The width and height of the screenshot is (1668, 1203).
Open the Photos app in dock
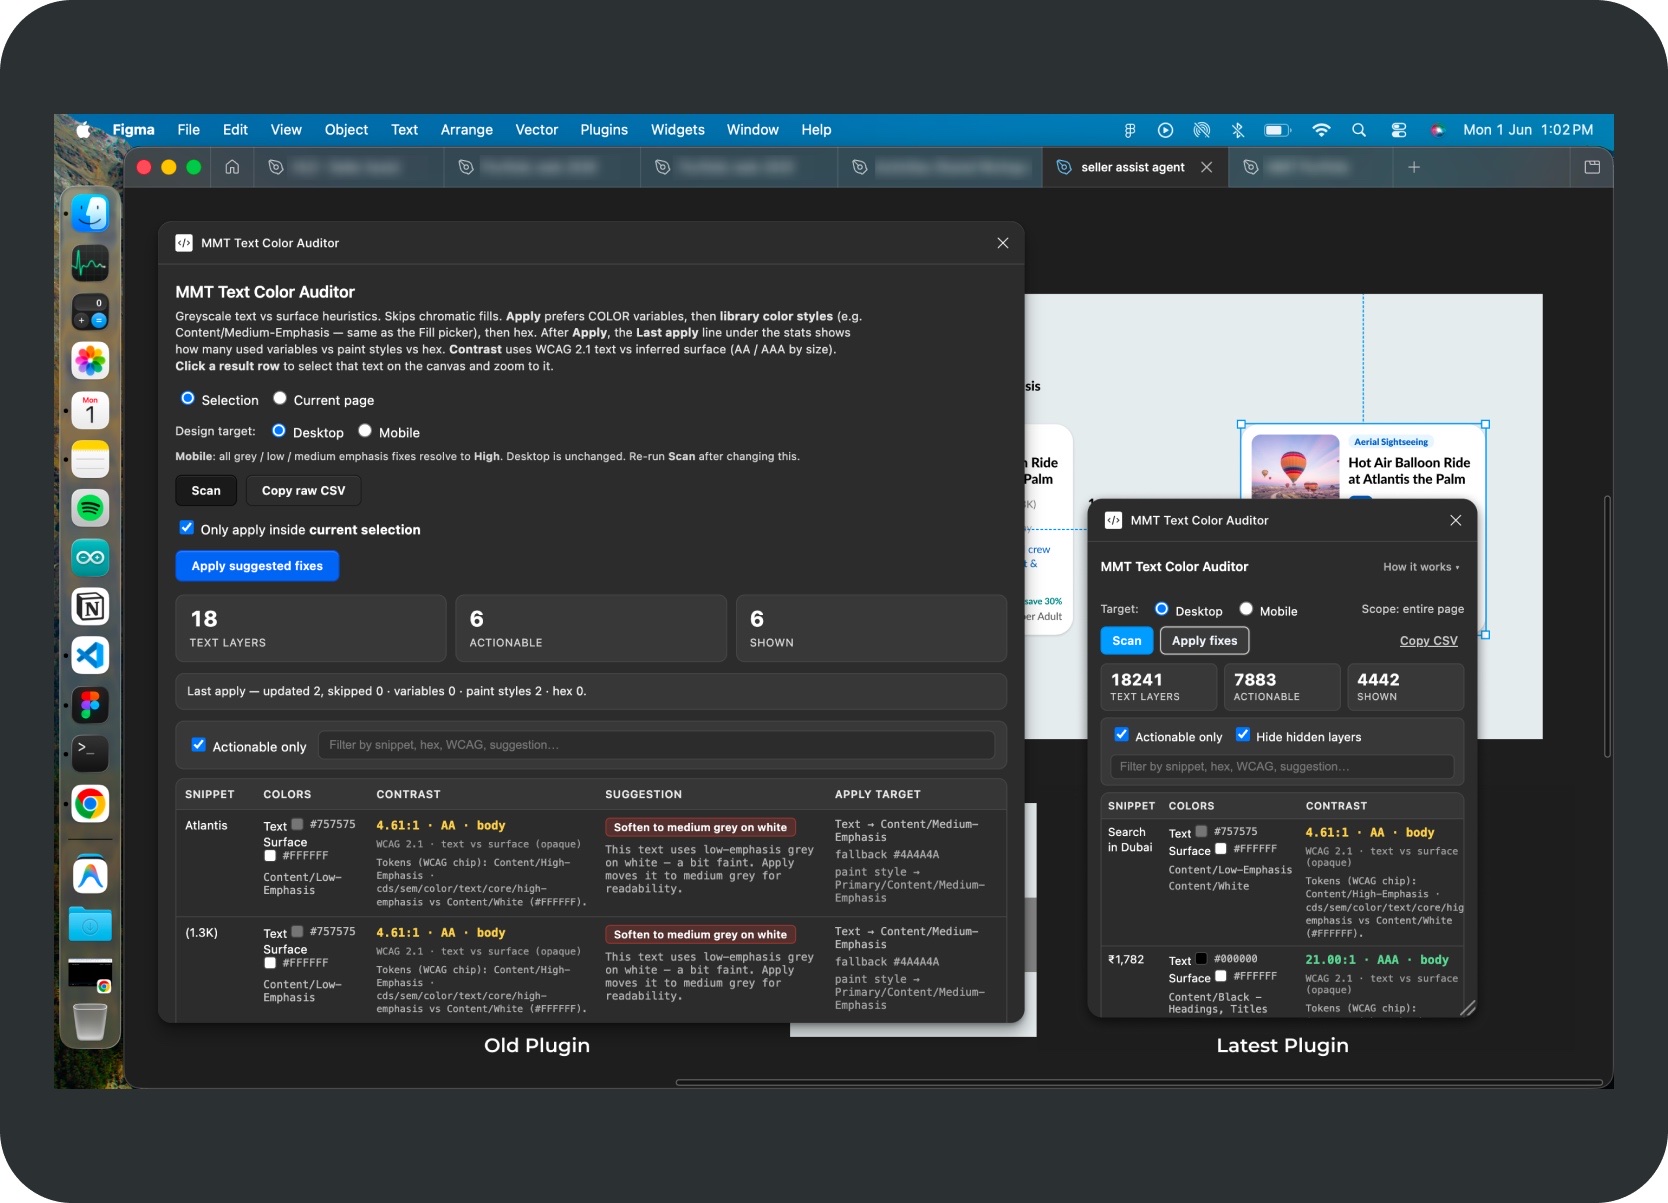(90, 361)
